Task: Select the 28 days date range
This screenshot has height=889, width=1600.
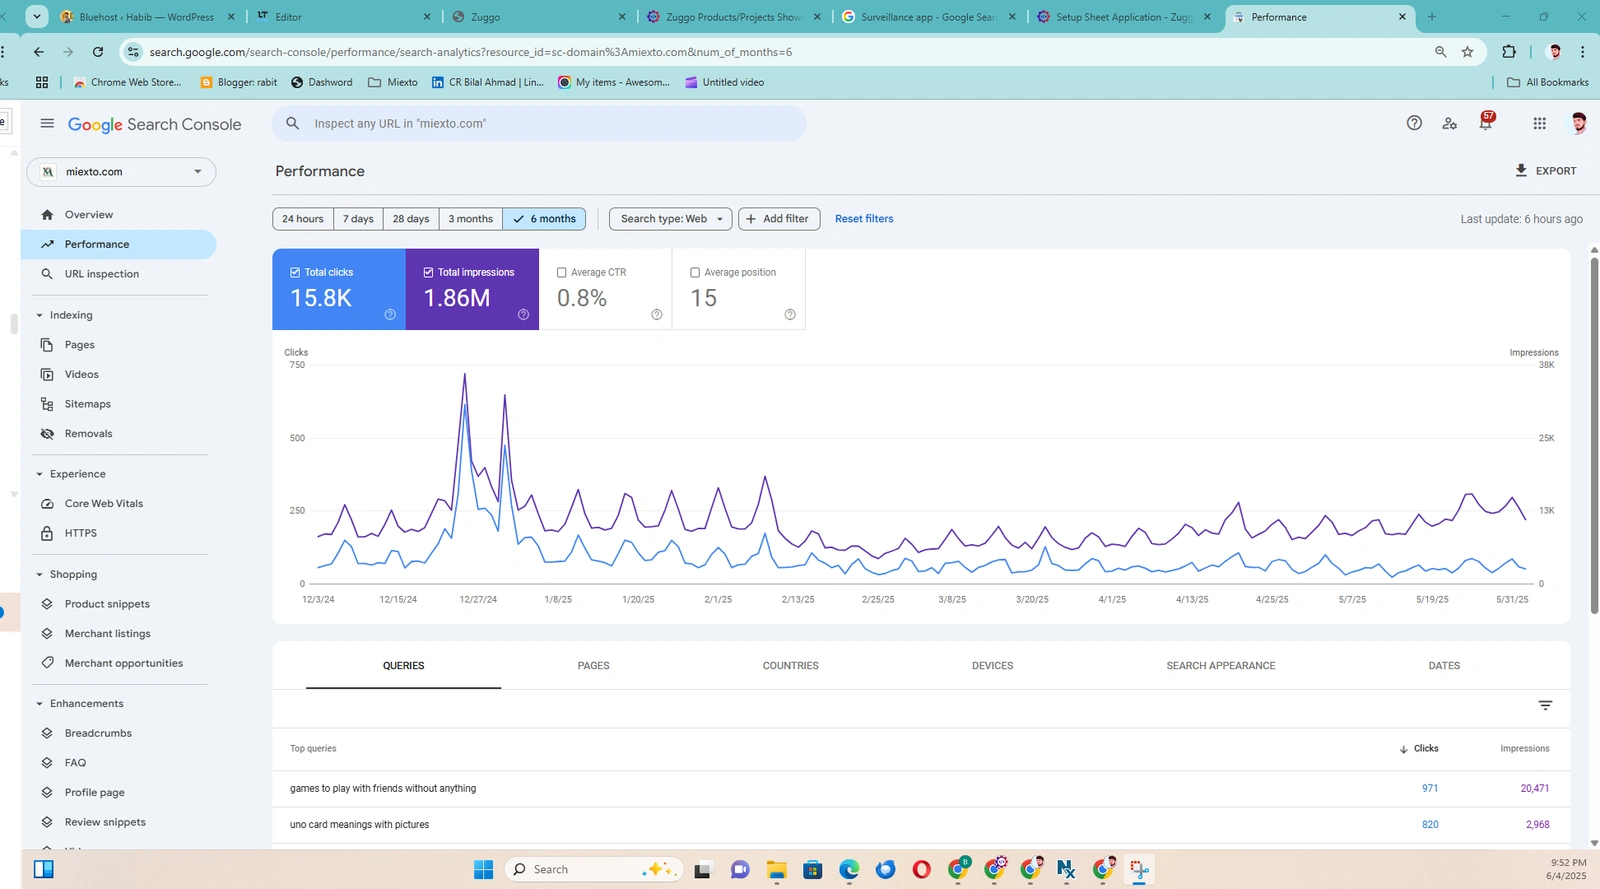Action: coord(411,219)
